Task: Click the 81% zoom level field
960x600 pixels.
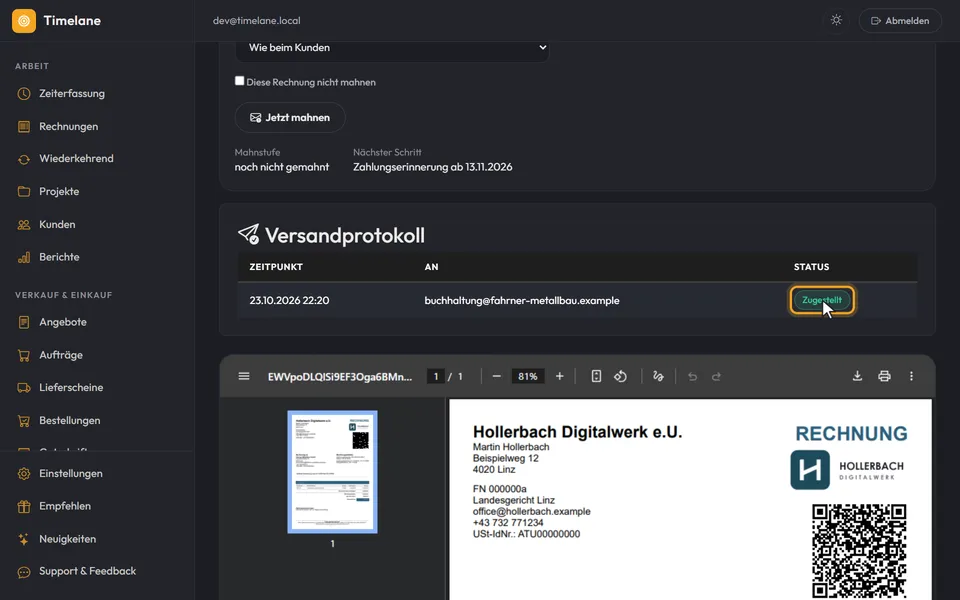Action: [528, 377]
